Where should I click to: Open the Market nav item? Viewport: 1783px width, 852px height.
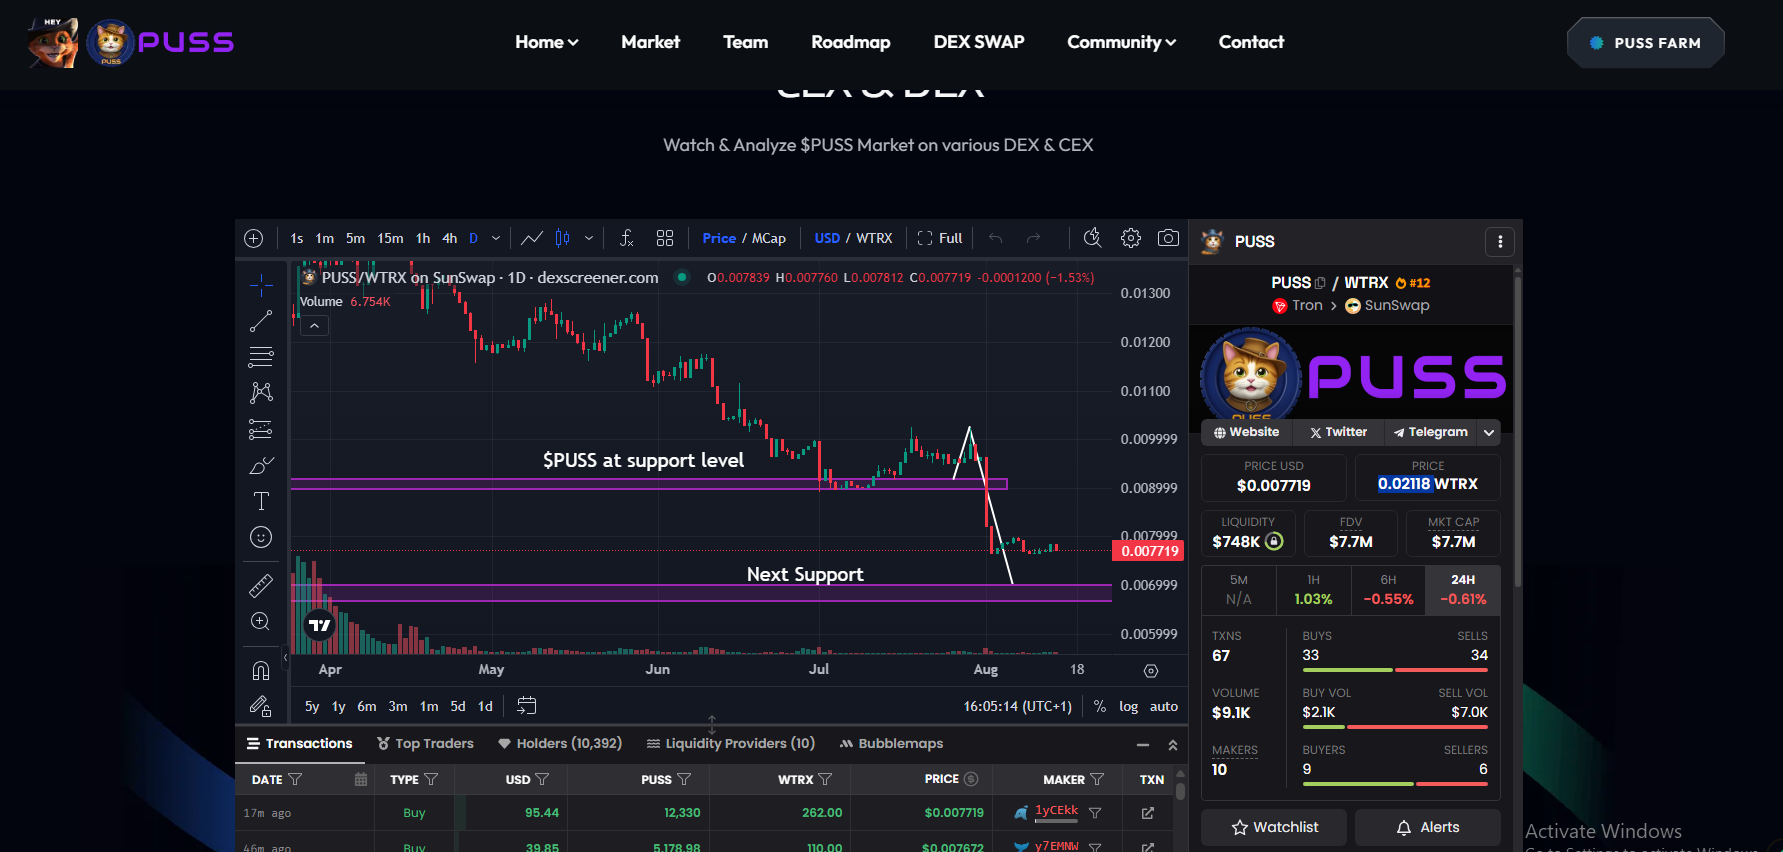click(x=651, y=42)
